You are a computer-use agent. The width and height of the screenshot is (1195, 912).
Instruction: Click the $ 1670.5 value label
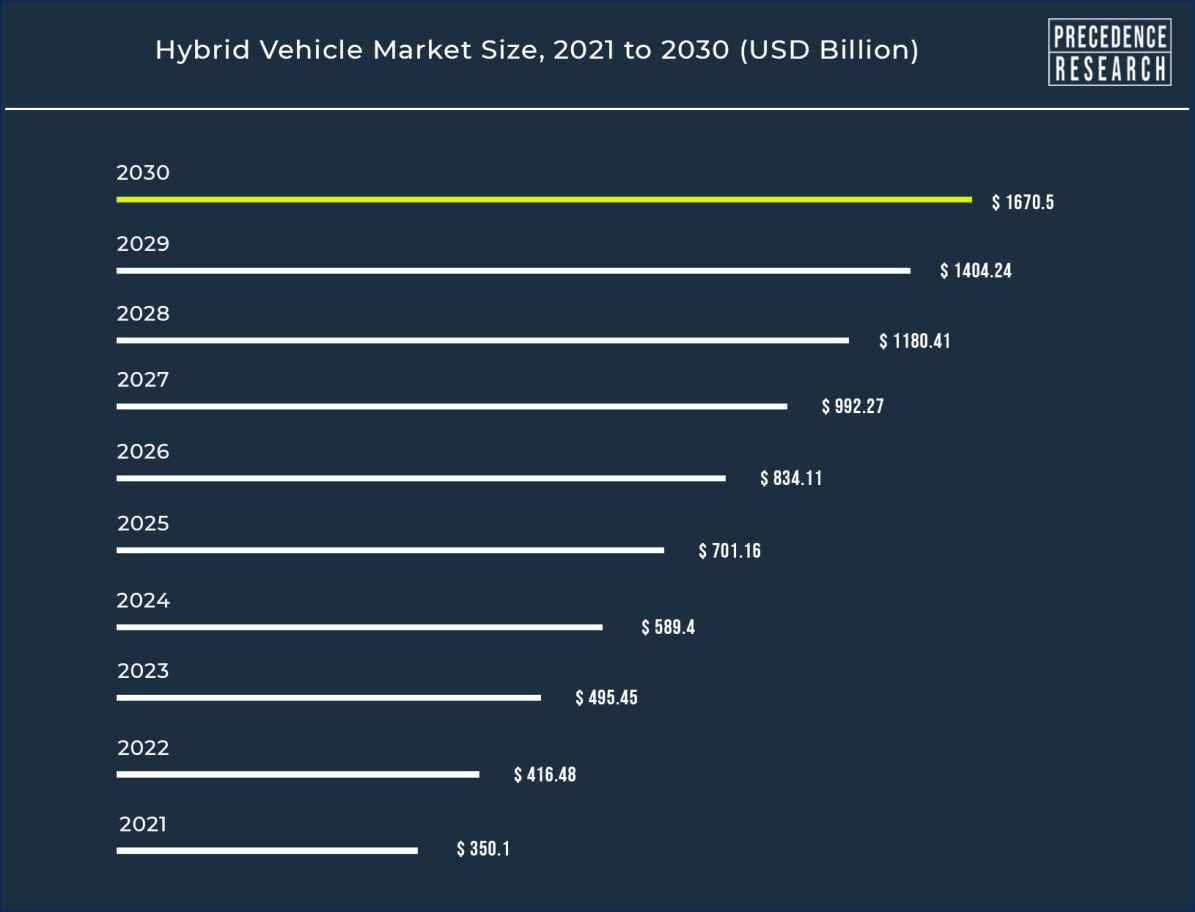[1022, 203]
